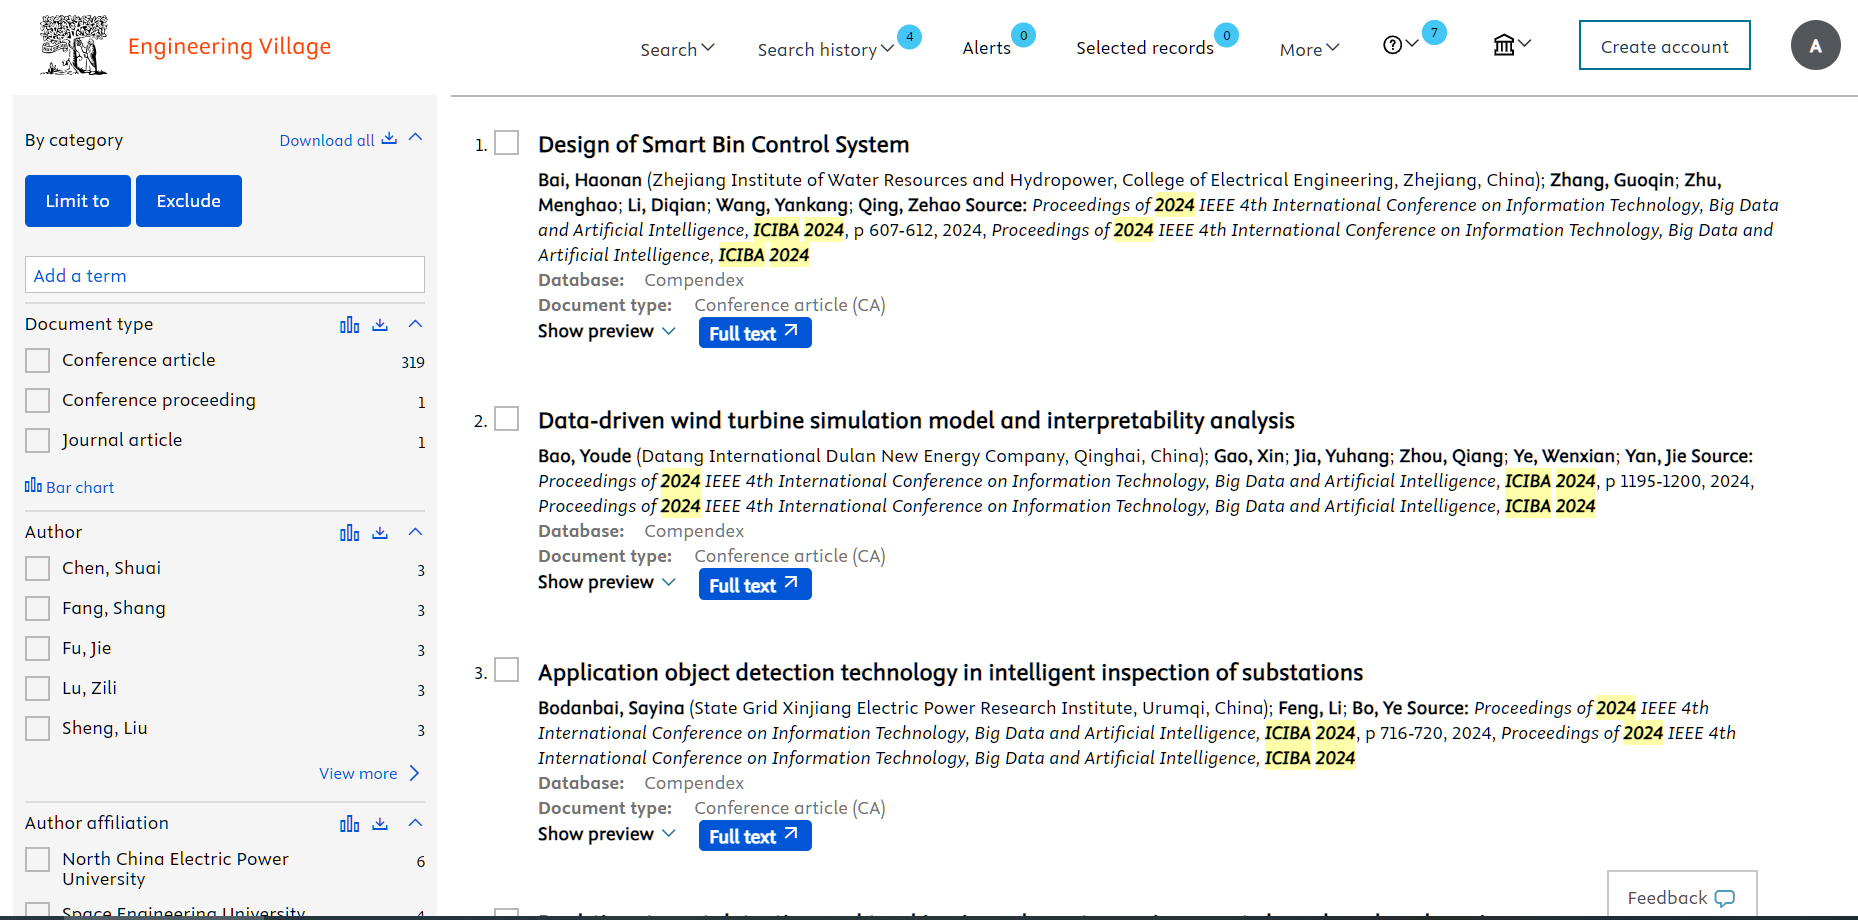
Task: Click author Zhang, Guoqin link
Action: coord(1612,180)
